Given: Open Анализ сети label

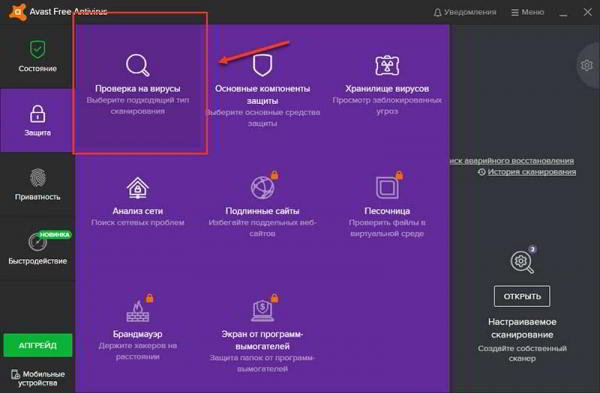Looking at the screenshot, I should tap(138, 211).
